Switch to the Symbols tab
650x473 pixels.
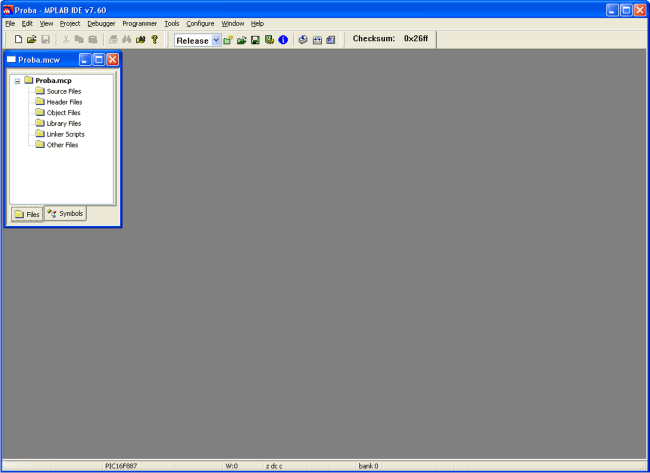[x=65, y=213]
